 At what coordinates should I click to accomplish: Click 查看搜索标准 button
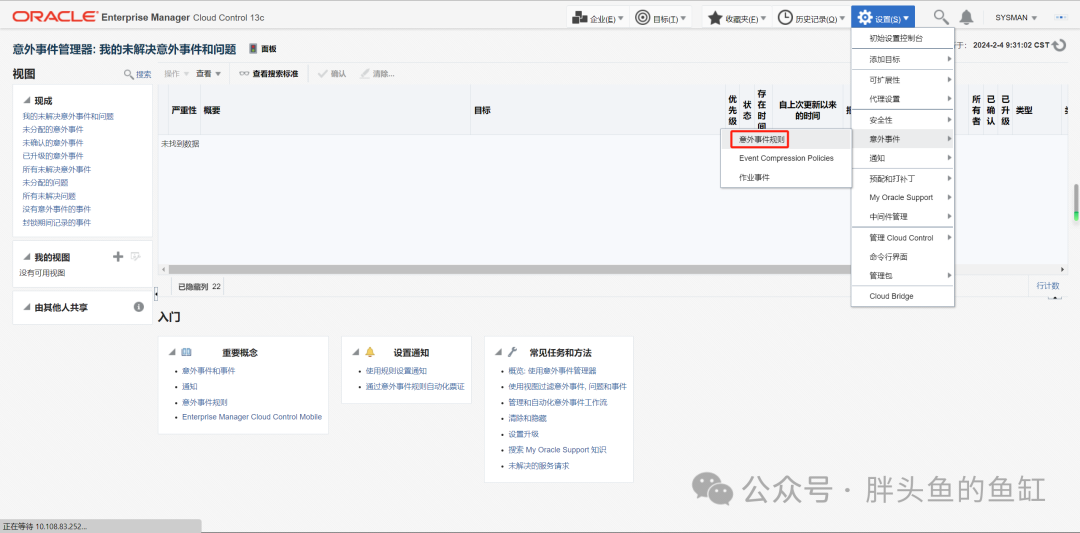(x=268, y=74)
